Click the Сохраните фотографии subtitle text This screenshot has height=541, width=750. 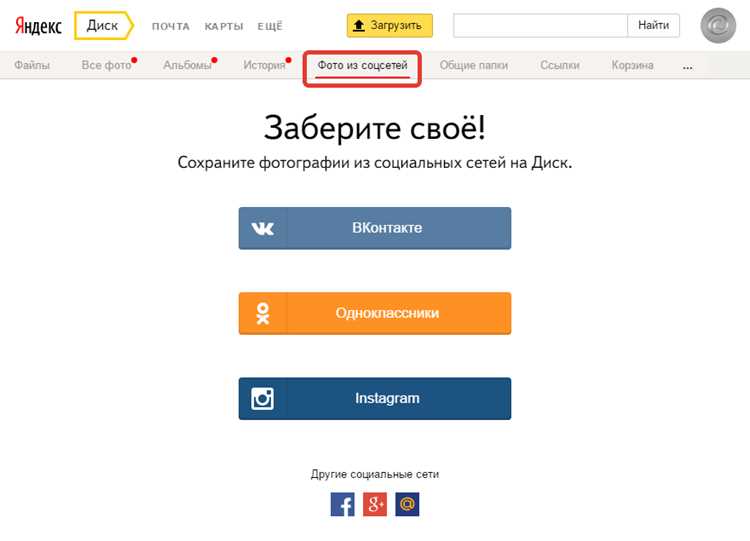pyautogui.click(x=375, y=163)
